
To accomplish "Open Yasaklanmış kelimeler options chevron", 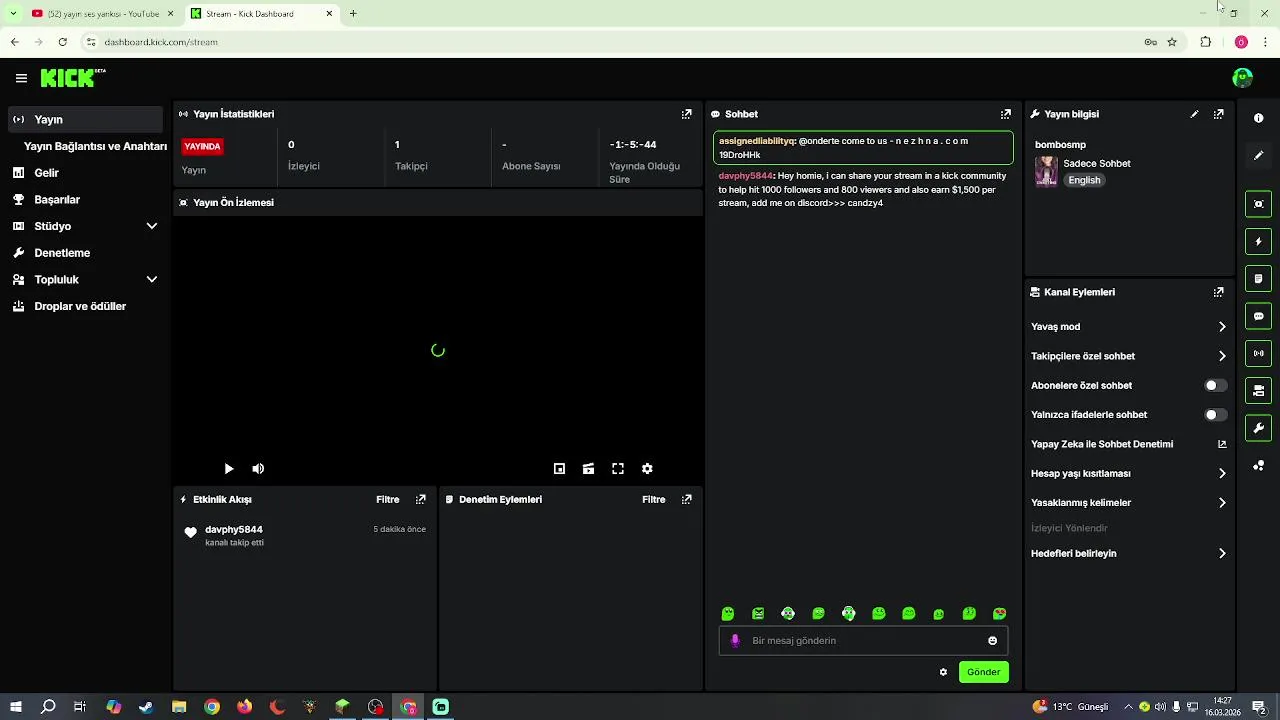I will 1222,503.
